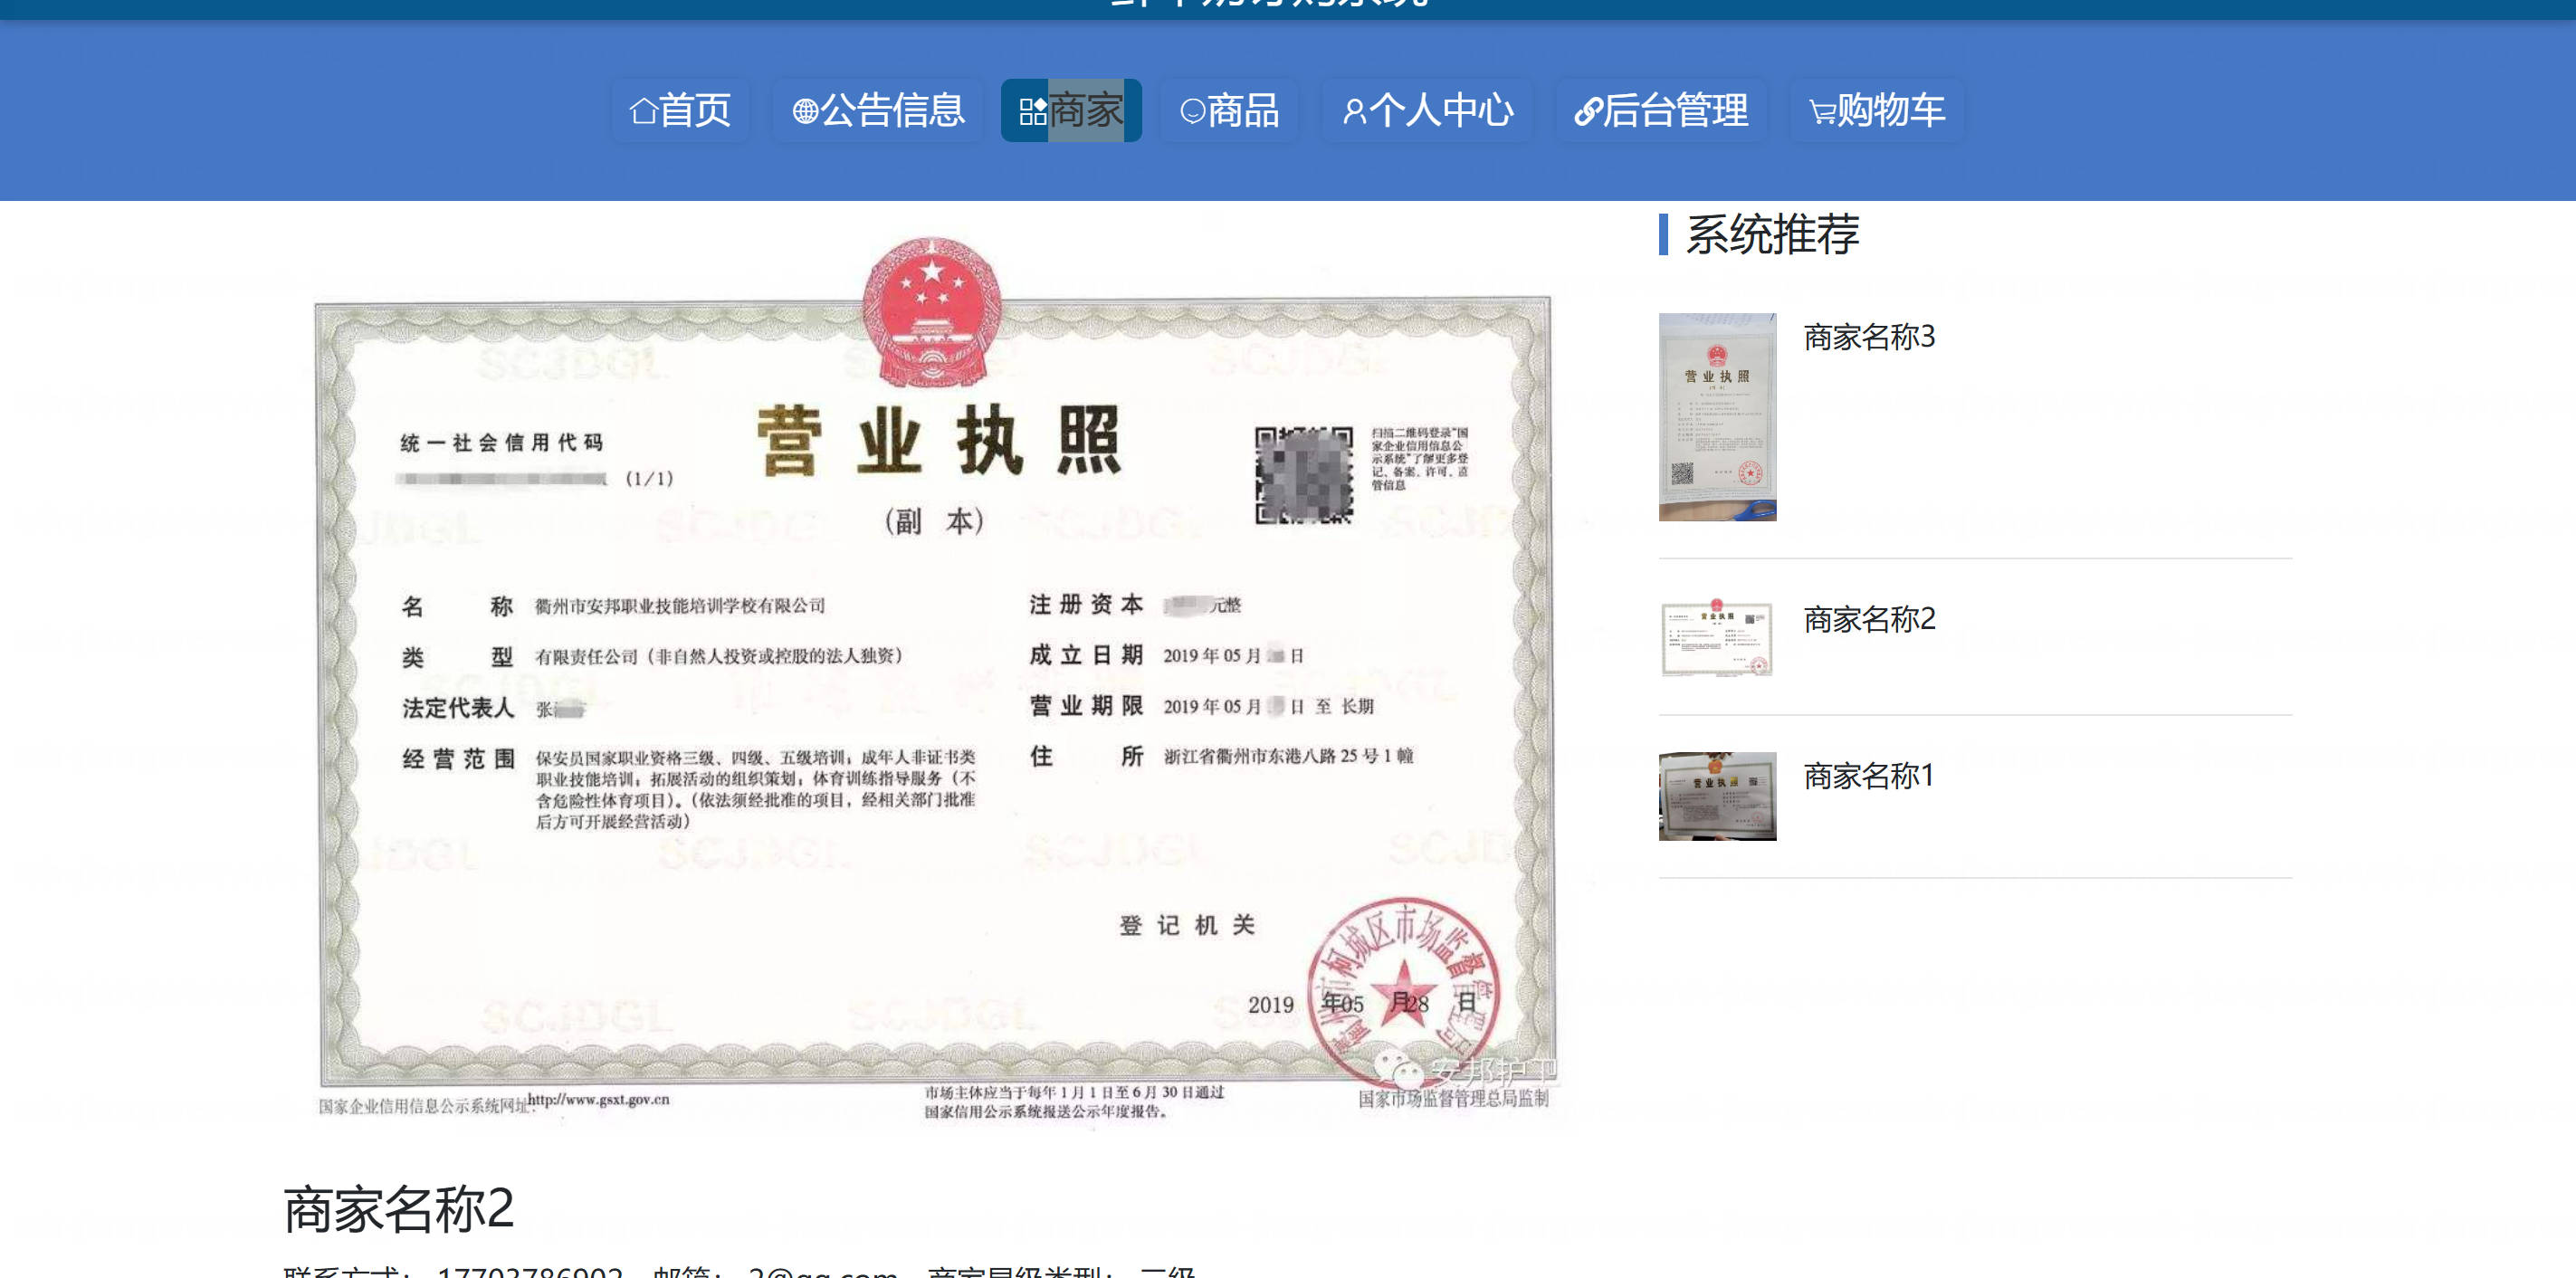Click the 商家名称1 title link
The image size is (2576, 1278).
[1869, 775]
